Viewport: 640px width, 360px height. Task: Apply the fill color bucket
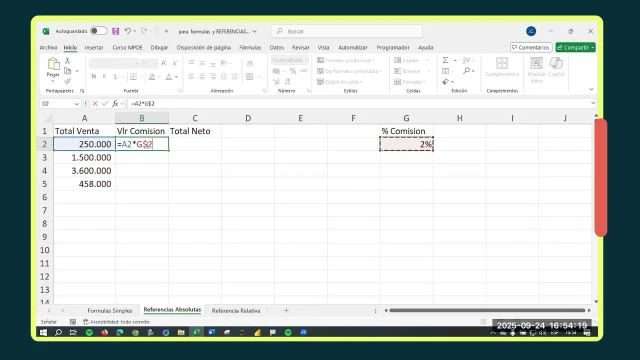coord(151,76)
